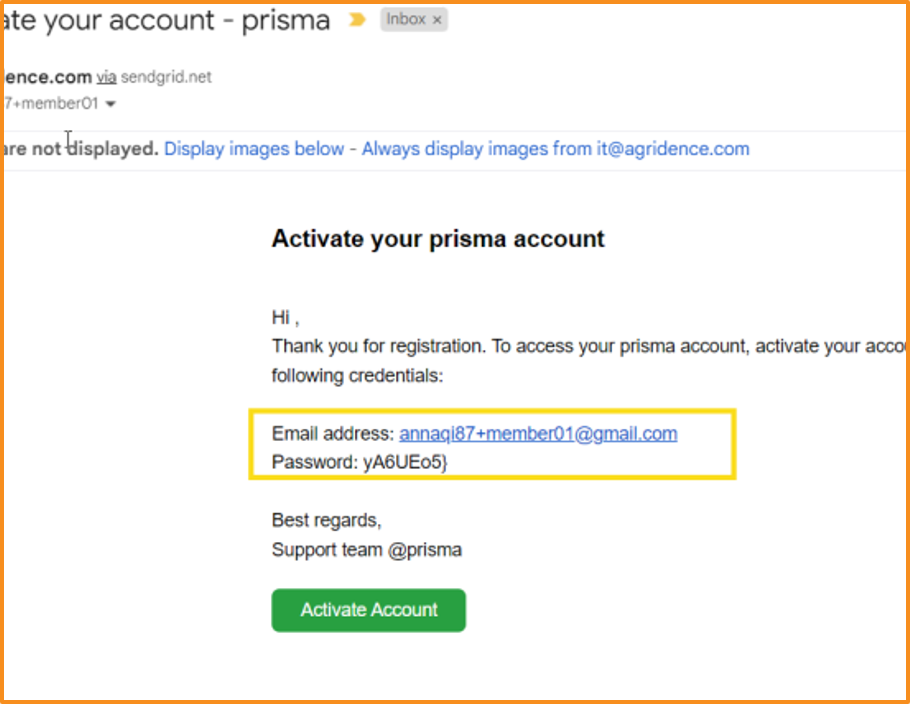Click the Activate your prisma account heading

click(x=438, y=239)
